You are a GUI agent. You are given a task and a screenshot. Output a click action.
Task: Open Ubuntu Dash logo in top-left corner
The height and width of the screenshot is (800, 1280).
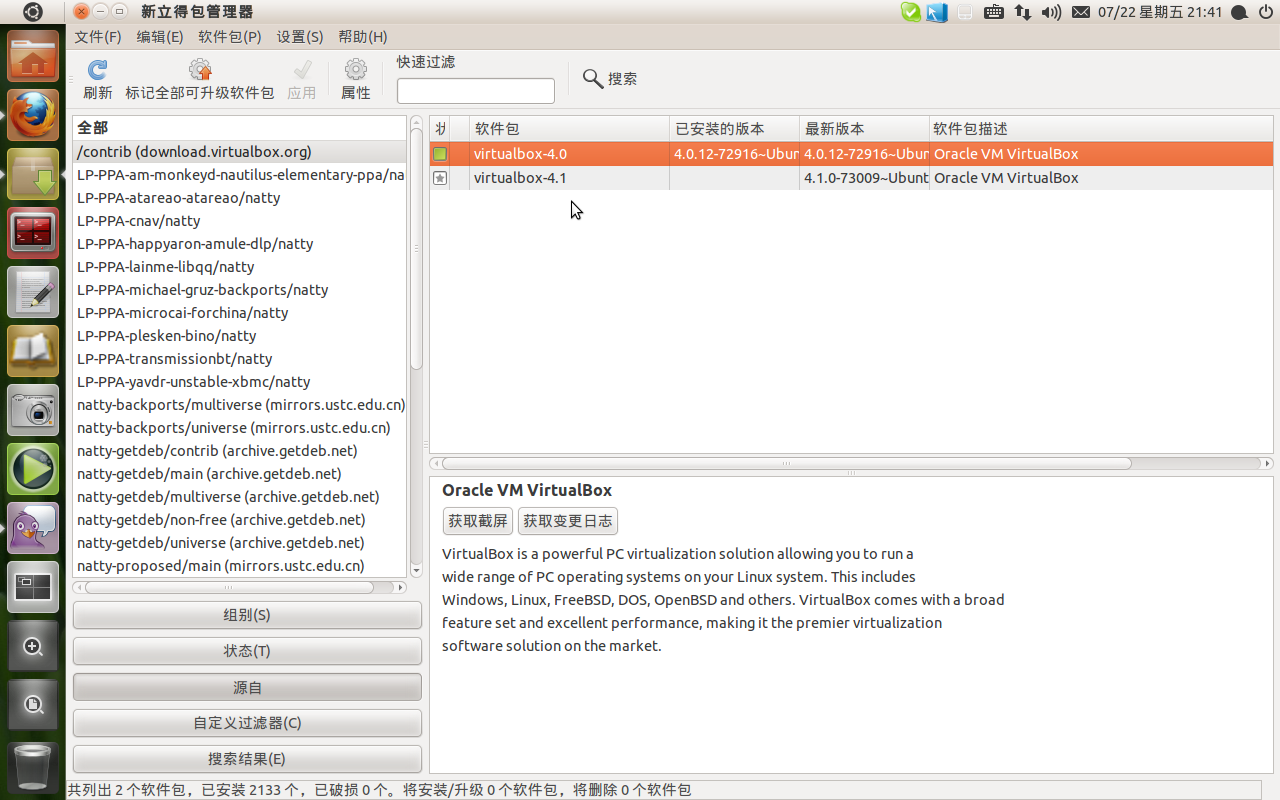(x=33, y=12)
